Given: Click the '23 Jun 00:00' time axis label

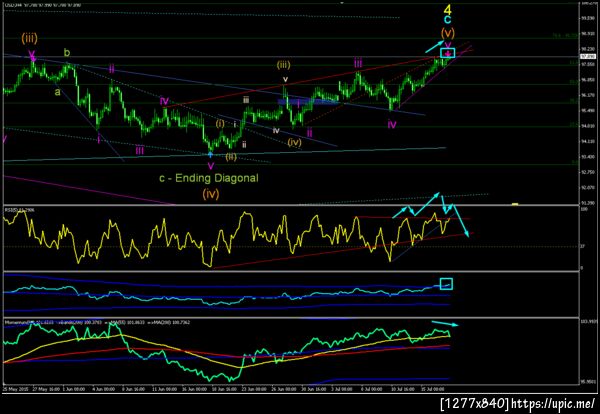Looking at the screenshot, I should pyautogui.click(x=254, y=389).
